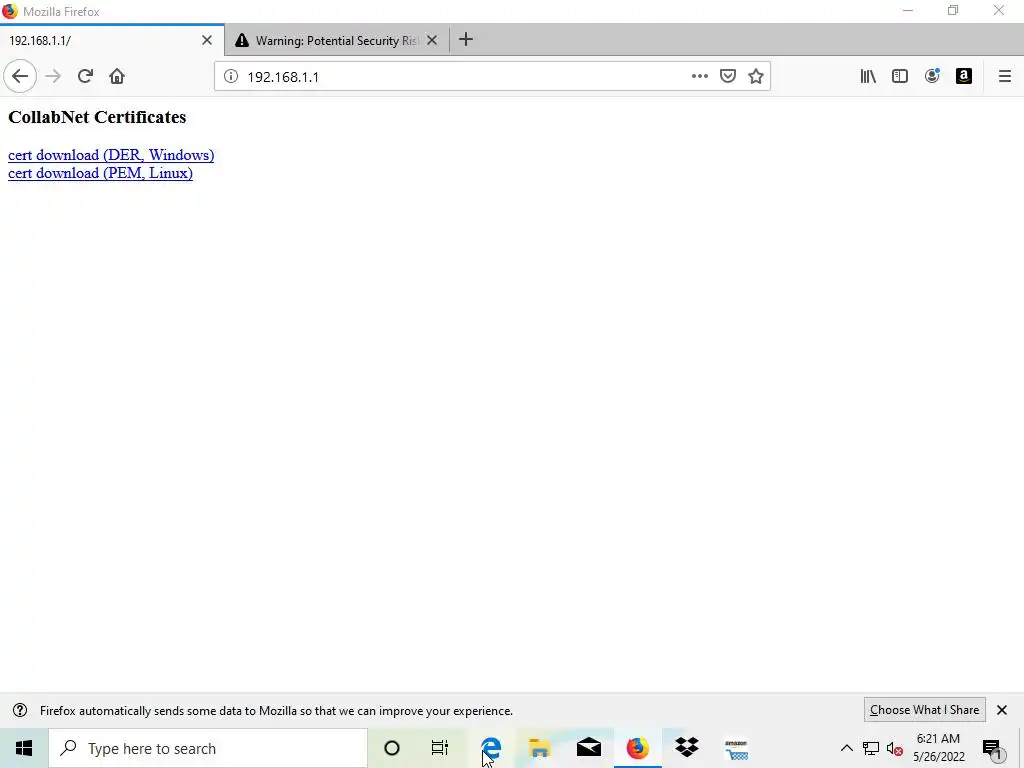Click the CollabNet Certificates heading

point(97,117)
